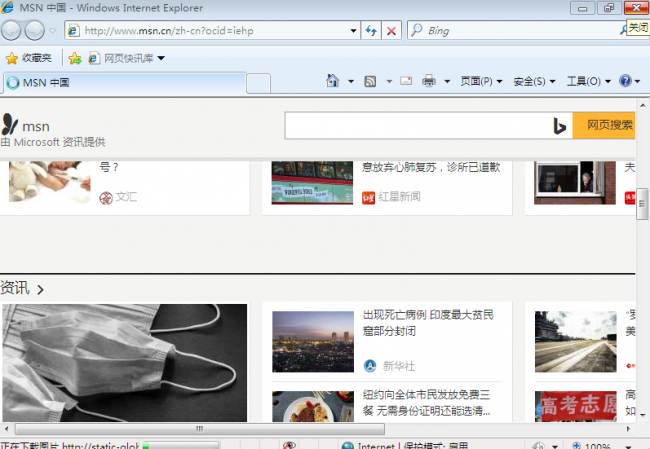Click the Forward navigation arrow button
650x449 pixels.
pyautogui.click(x=34, y=30)
